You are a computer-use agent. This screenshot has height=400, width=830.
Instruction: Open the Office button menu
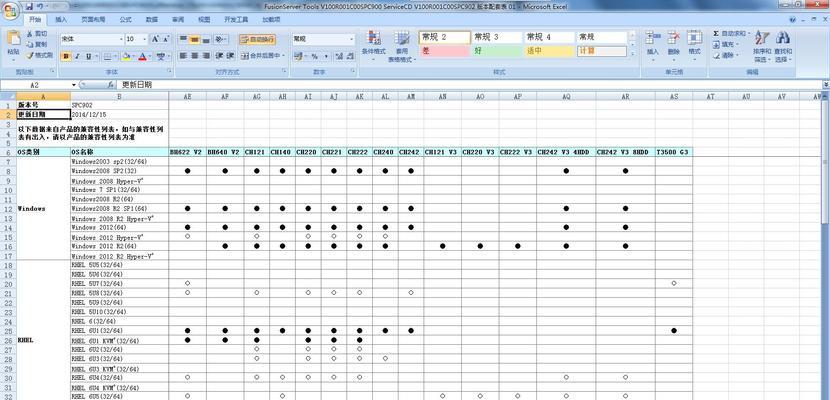click(x=11, y=10)
